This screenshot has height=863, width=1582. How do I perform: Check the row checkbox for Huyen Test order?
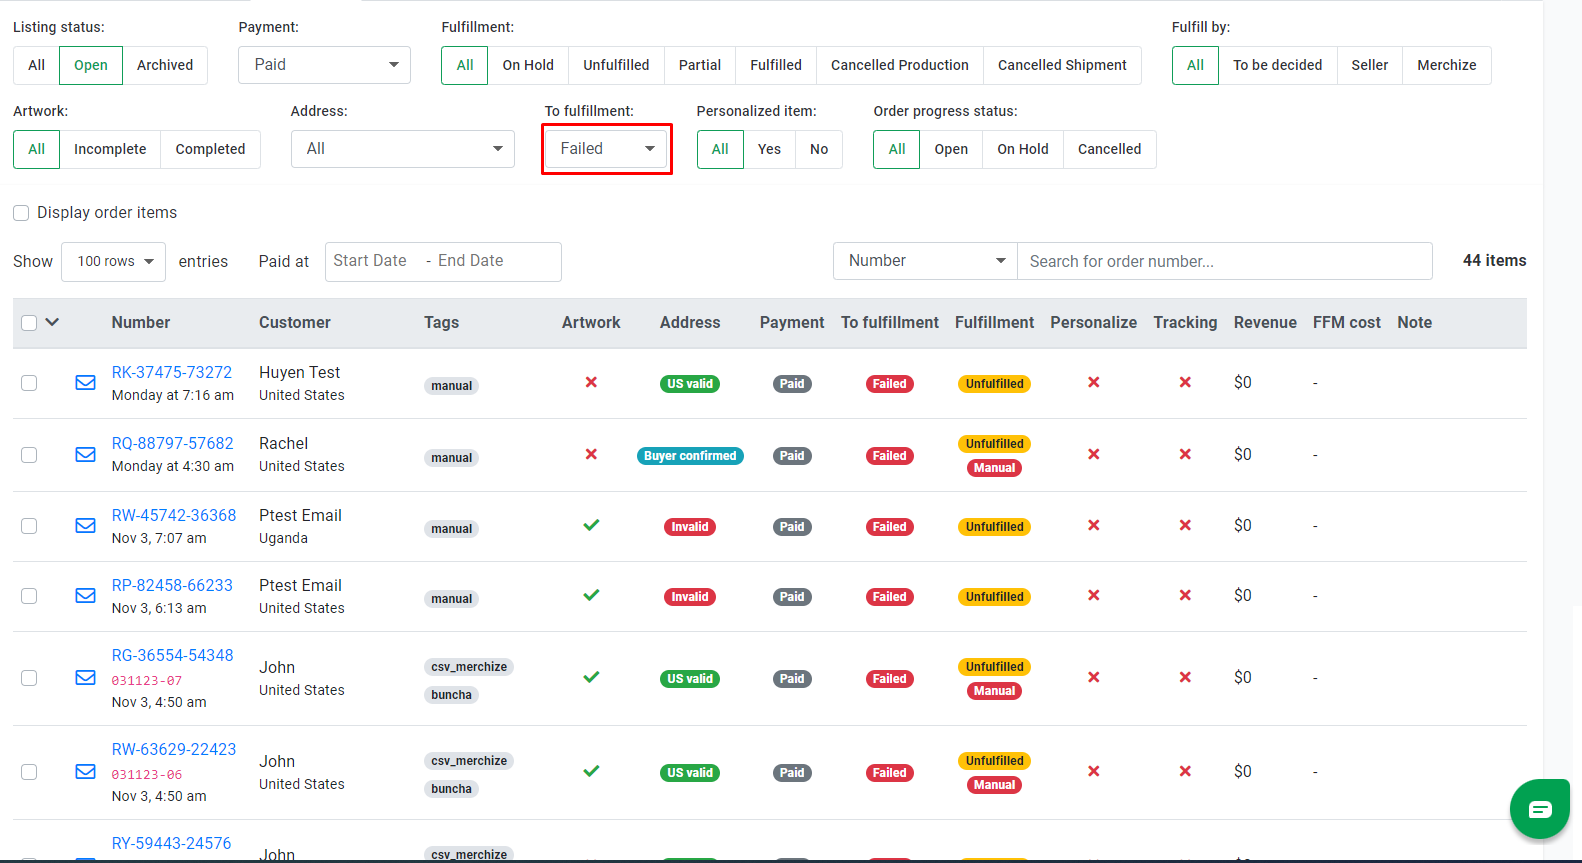(x=29, y=383)
